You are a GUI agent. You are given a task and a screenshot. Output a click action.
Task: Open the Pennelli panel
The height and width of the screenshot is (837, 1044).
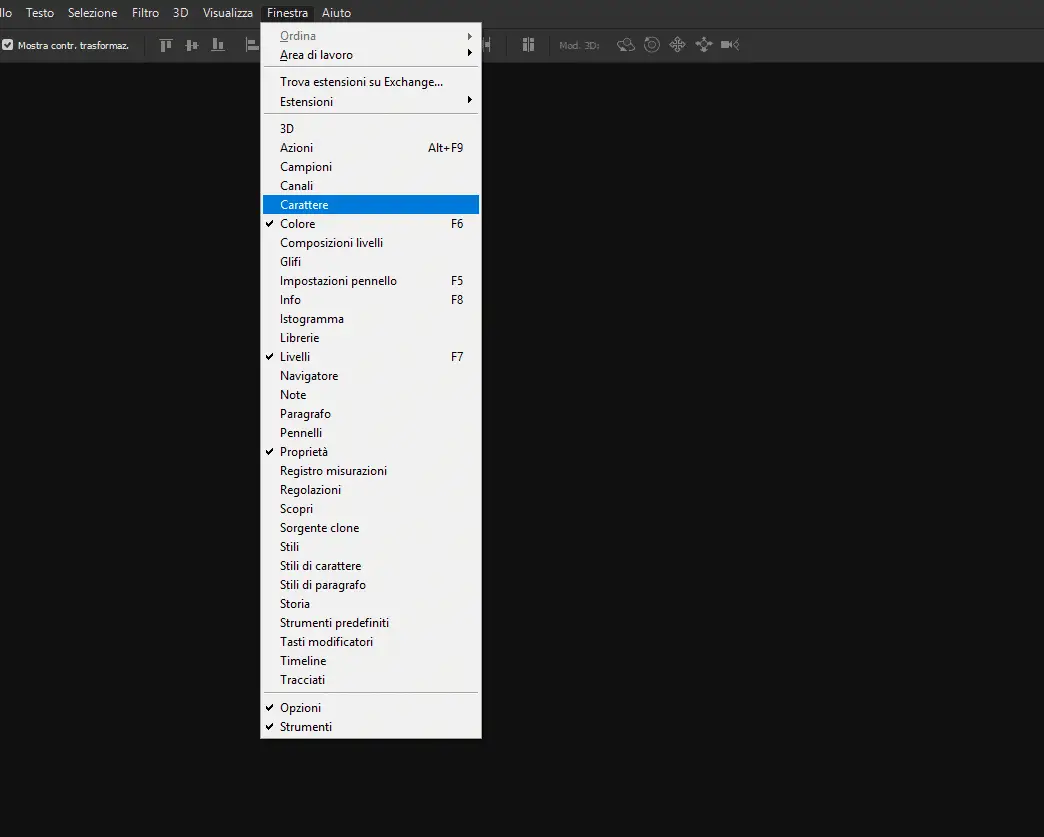(371, 433)
